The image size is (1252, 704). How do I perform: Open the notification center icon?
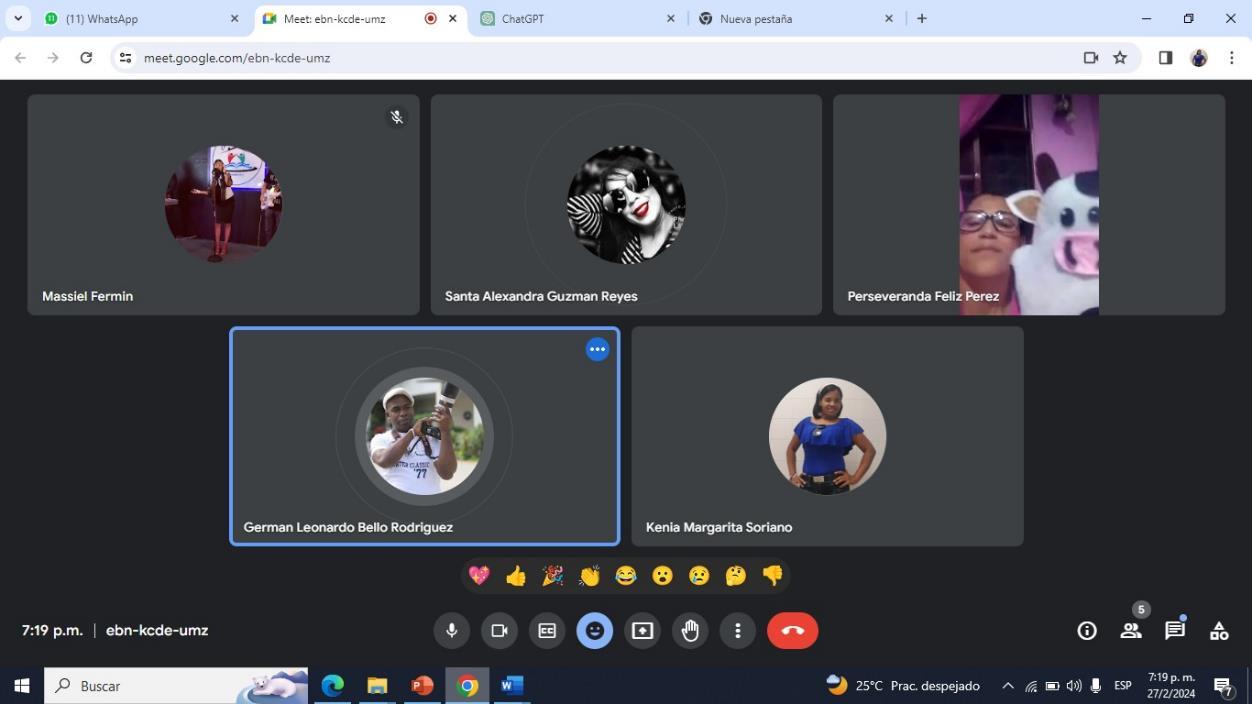click(x=1223, y=686)
